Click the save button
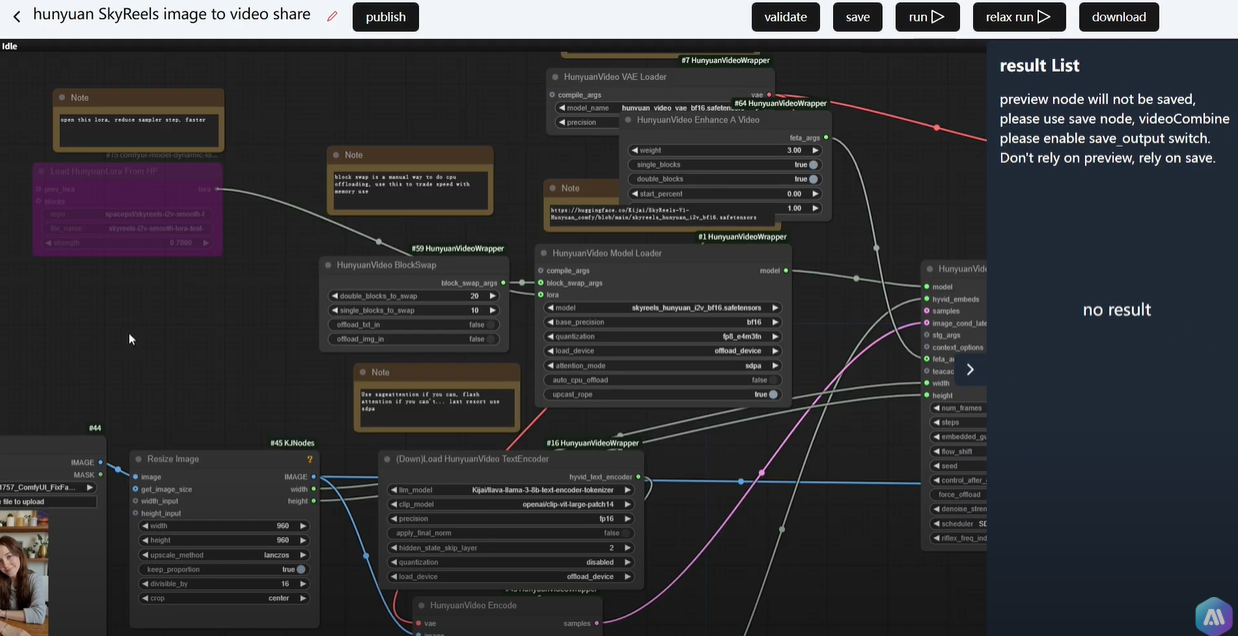1238x636 pixels. coord(858,17)
